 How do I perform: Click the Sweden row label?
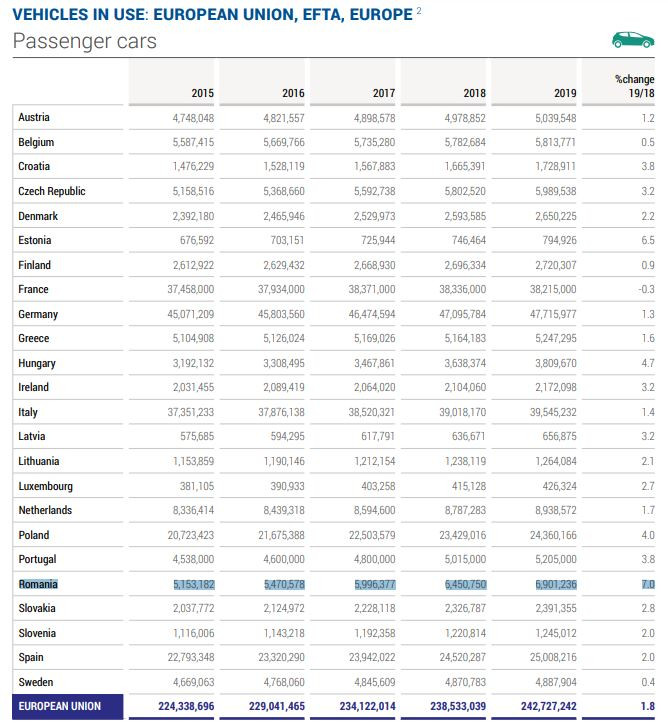pos(35,682)
